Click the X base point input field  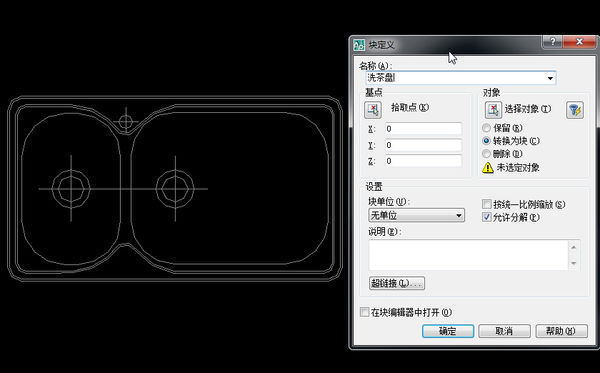pos(422,129)
